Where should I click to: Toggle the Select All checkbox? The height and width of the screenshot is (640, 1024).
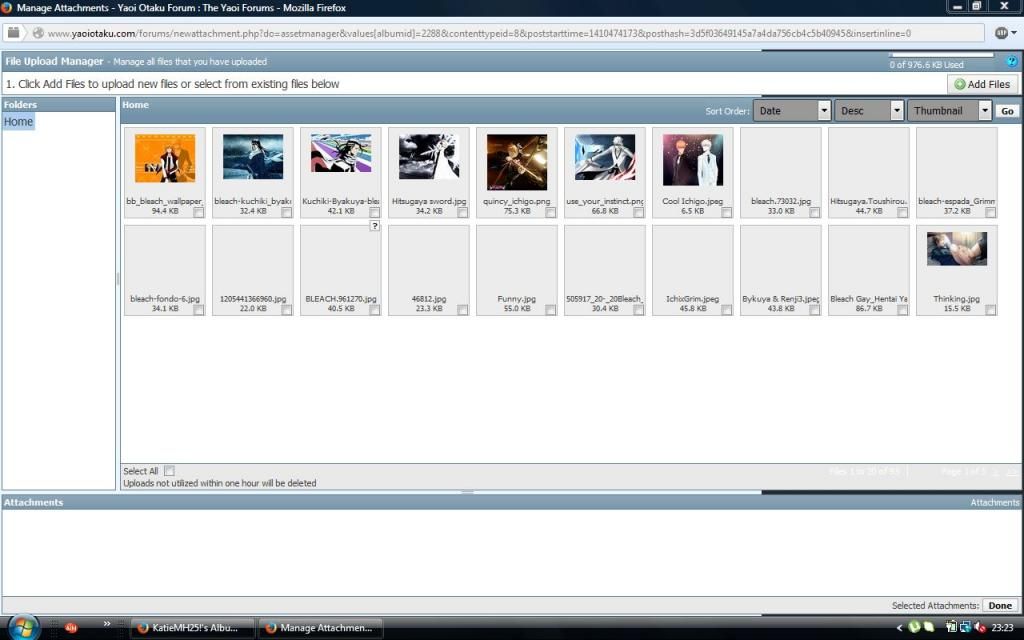coord(170,471)
